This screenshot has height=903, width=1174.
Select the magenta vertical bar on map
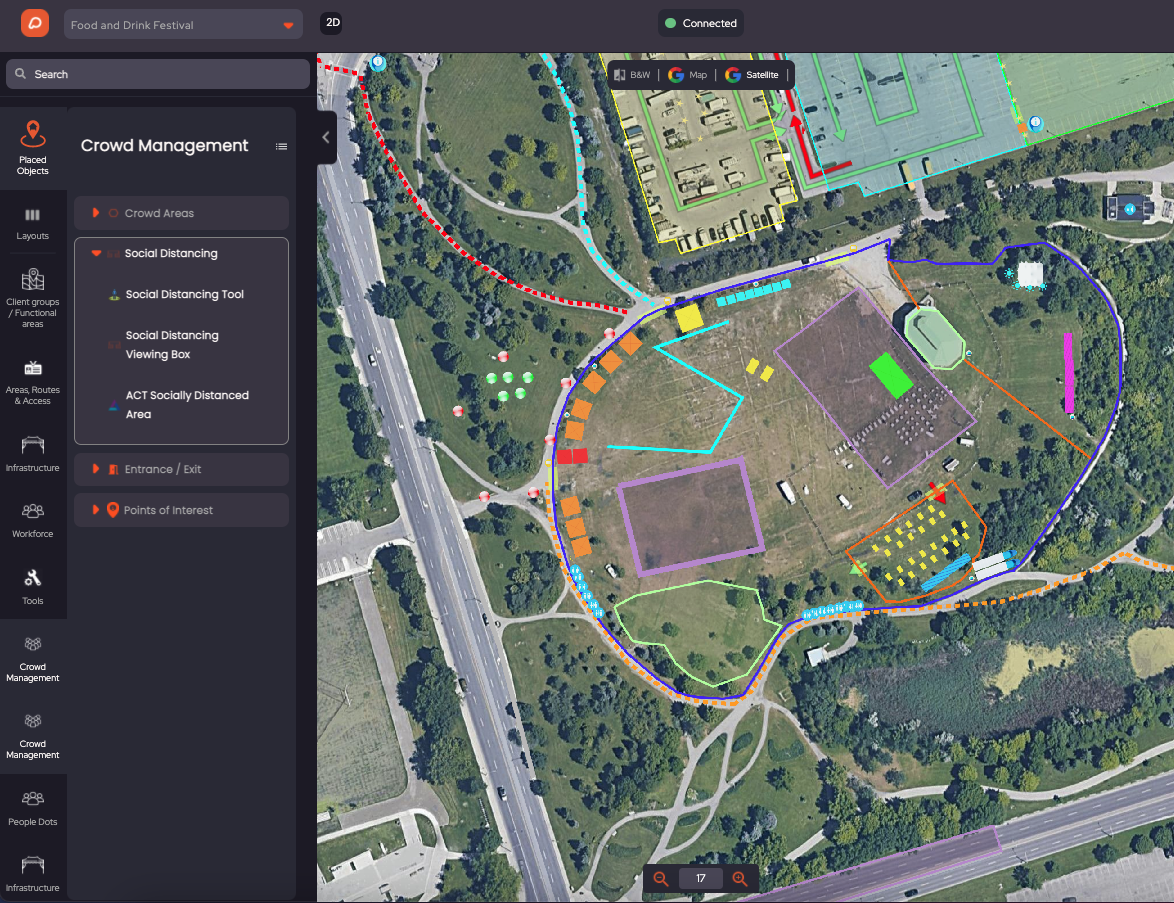tap(1068, 372)
